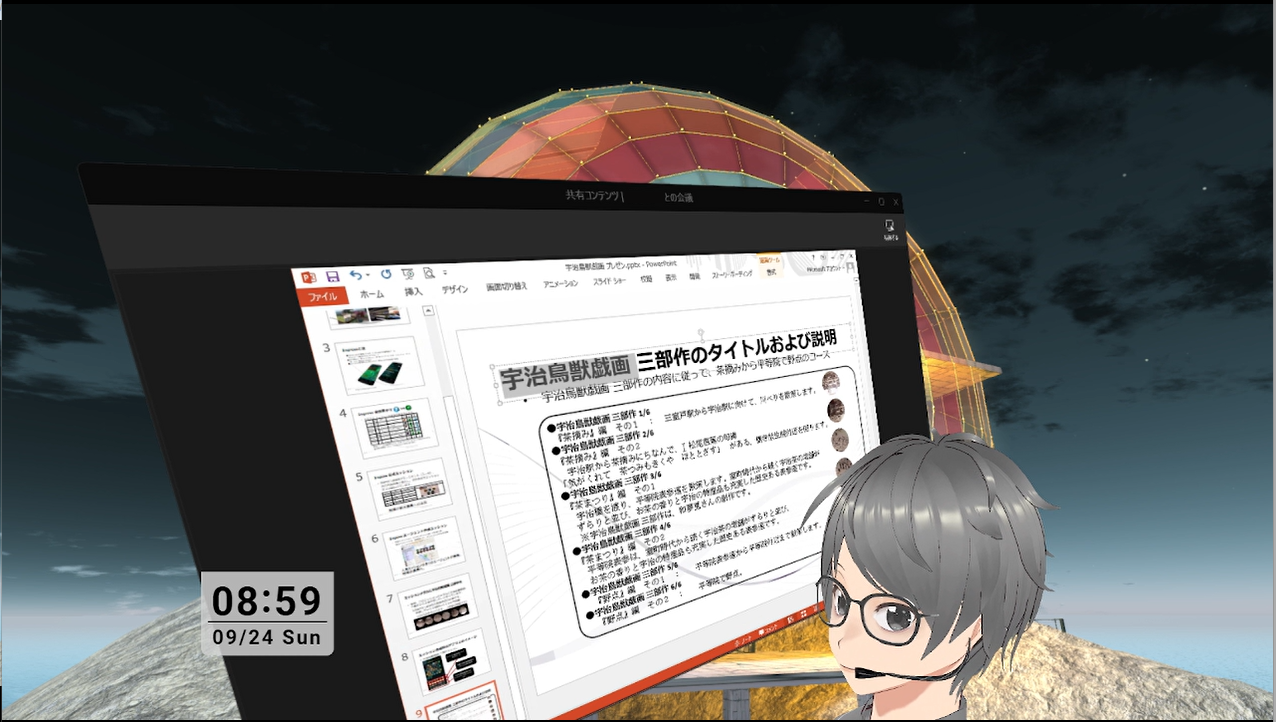Select slide 4 thumbnail

[395, 429]
